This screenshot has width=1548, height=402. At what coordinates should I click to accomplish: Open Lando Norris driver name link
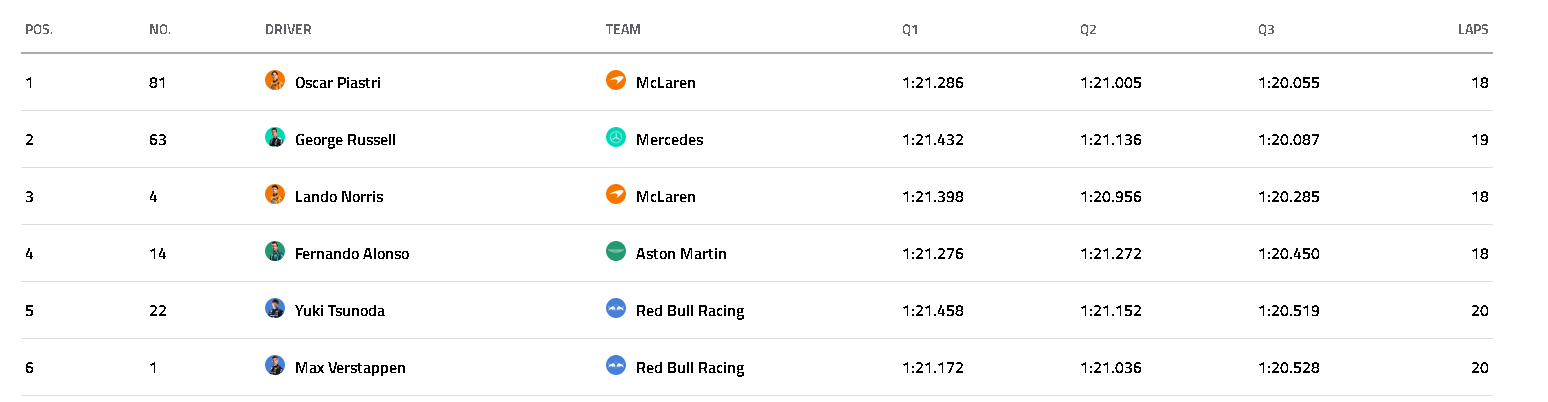pos(339,197)
